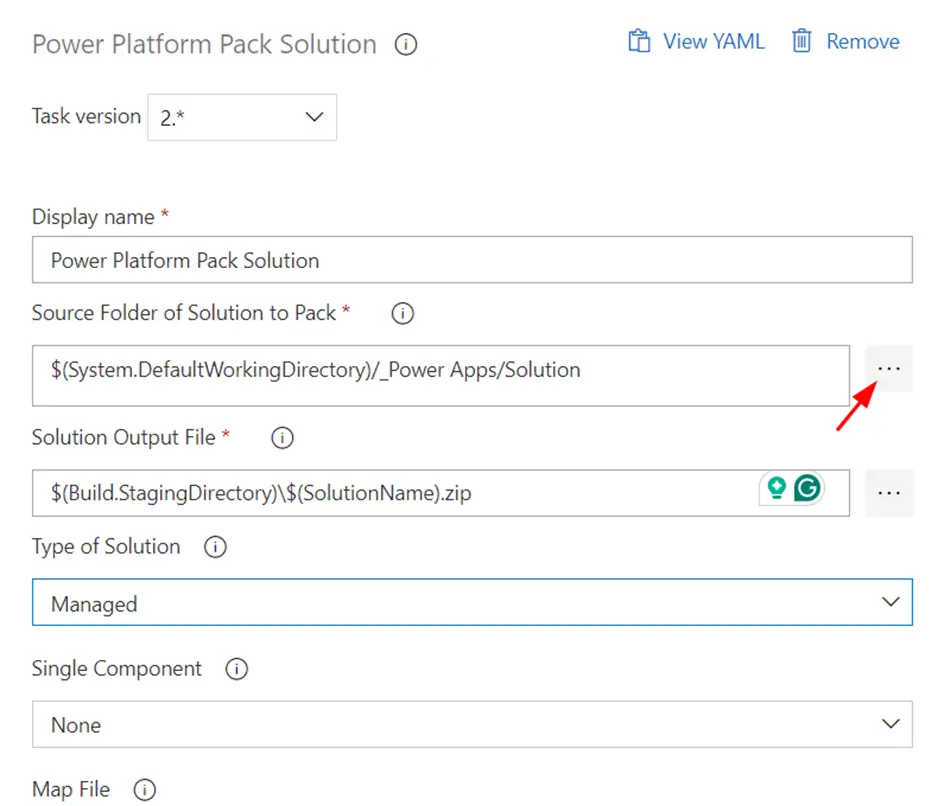Click the Remove link
This screenshot has height=806, width=938.
click(x=863, y=41)
